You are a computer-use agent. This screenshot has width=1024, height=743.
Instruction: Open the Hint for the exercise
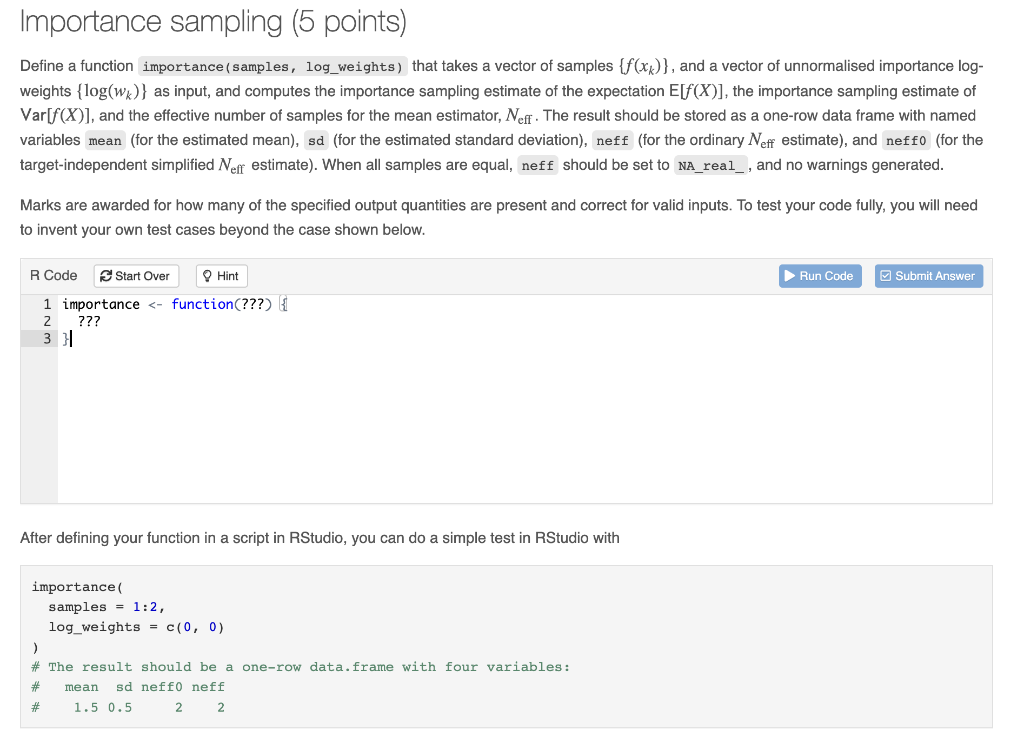221,275
